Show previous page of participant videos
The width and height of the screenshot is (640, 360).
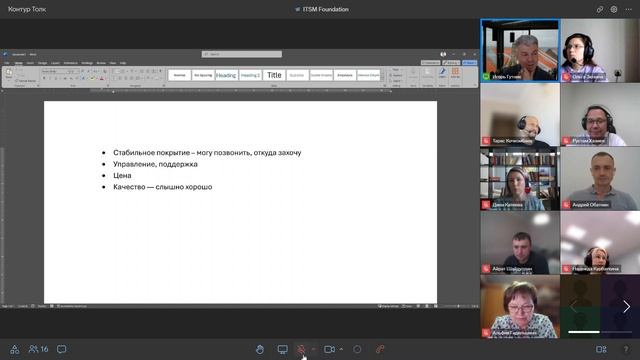[x=573, y=307]
